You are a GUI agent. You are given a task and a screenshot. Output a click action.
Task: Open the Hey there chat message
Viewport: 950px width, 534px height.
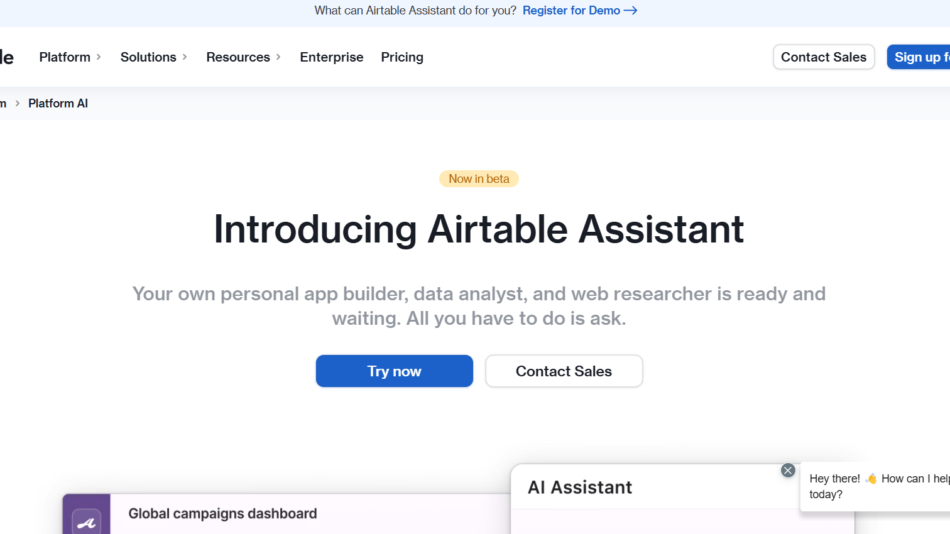[x=875, y=486]
